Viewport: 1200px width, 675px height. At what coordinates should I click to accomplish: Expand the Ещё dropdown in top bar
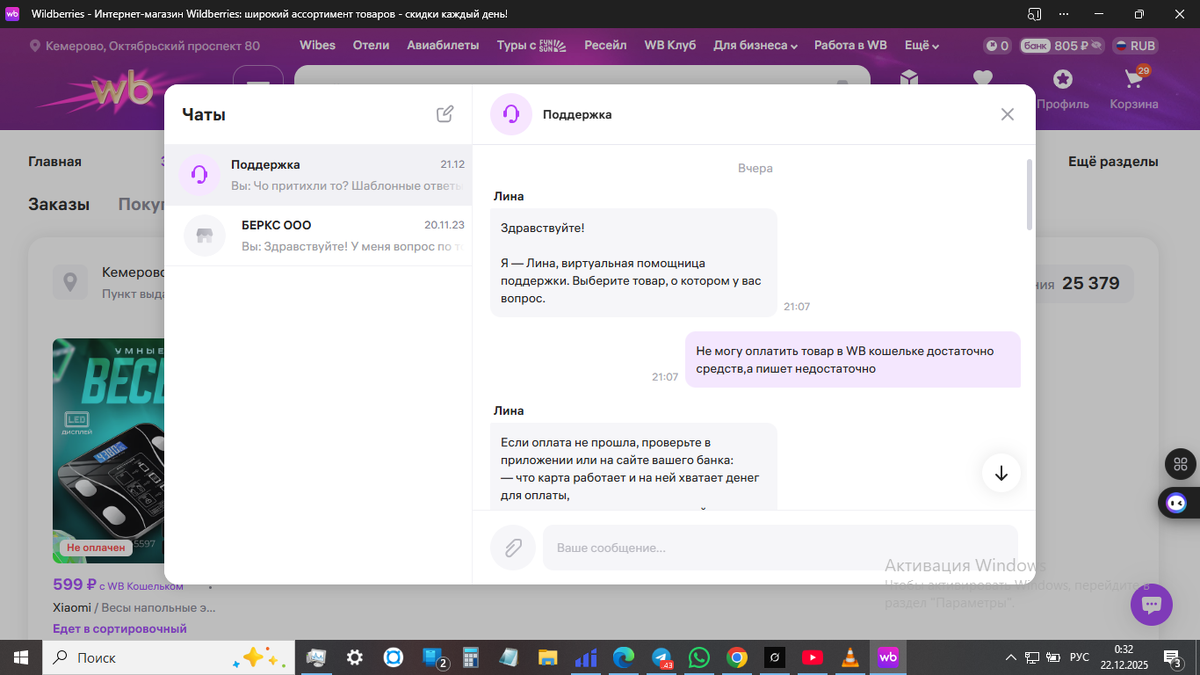pyautogui.click(x=922, y=46)
